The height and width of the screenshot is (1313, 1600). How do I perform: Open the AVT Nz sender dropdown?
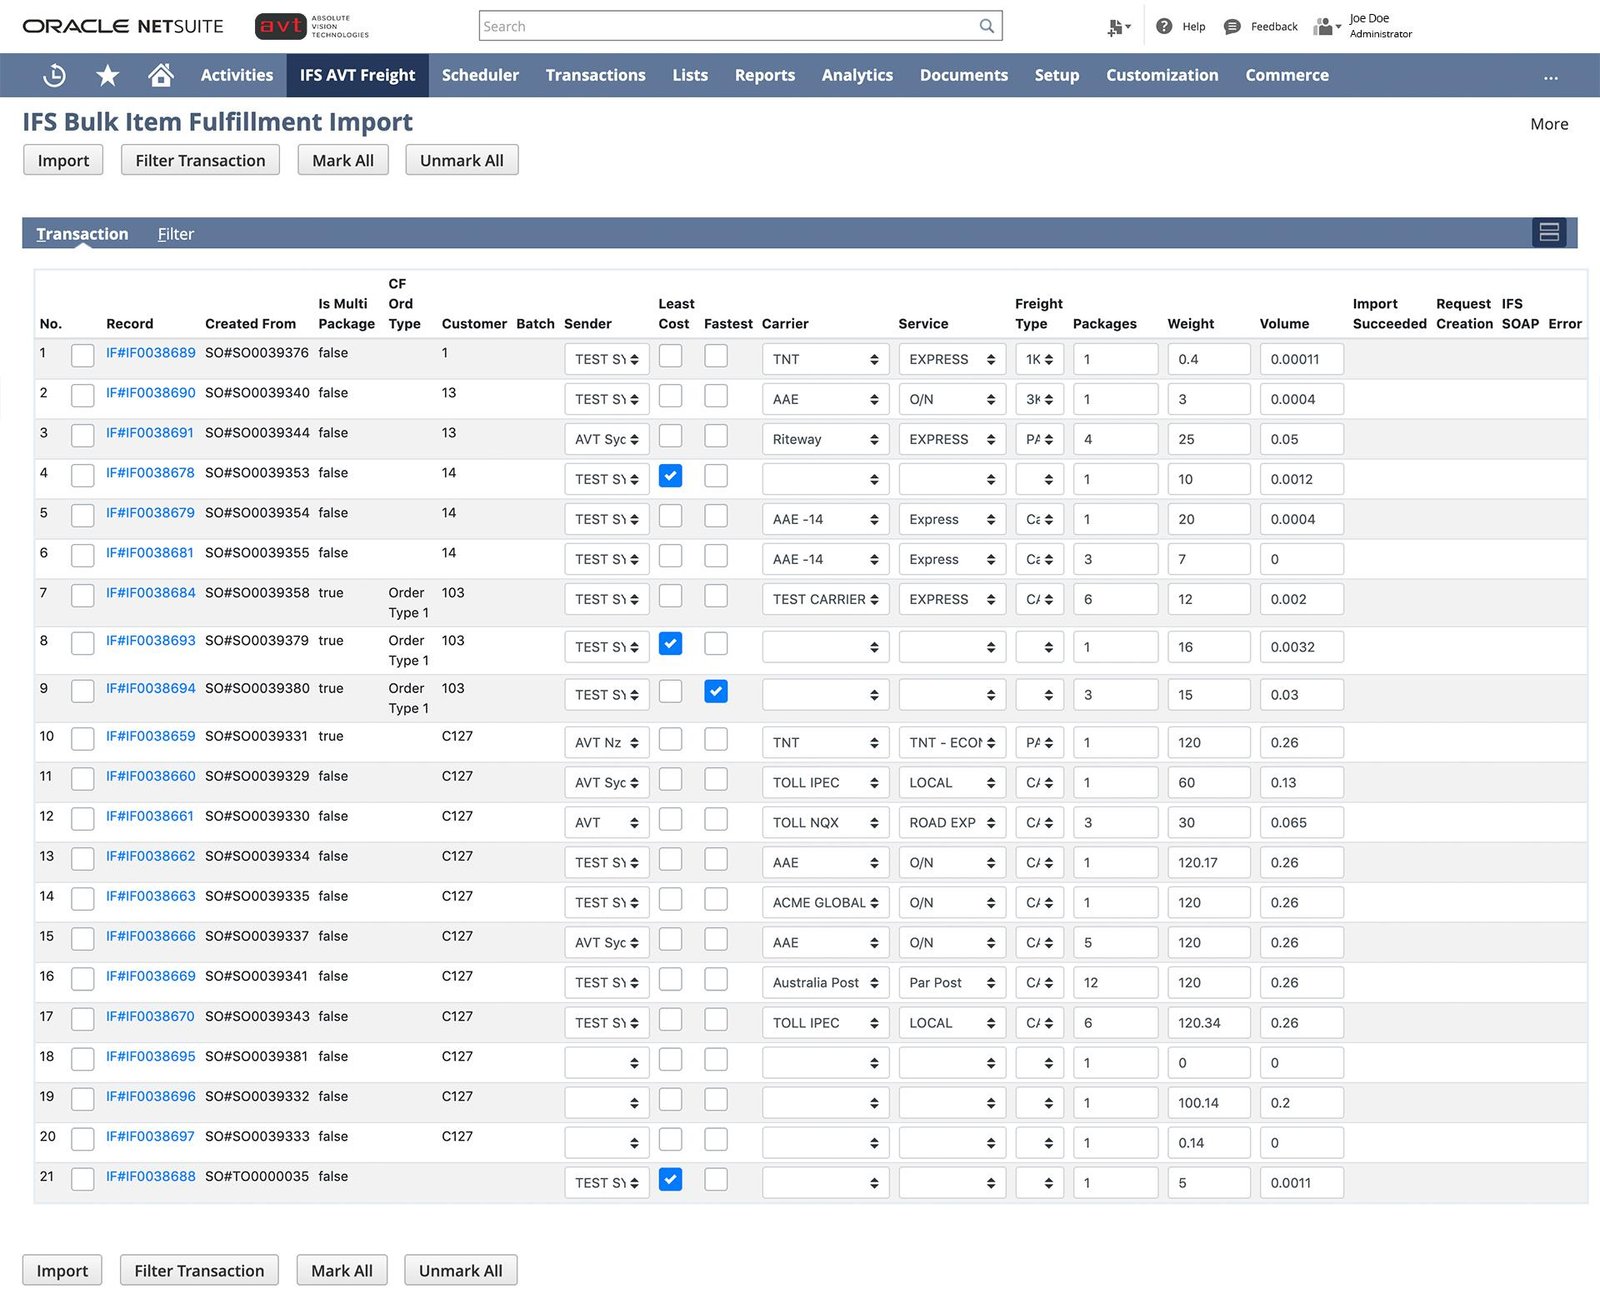click(x=607, y=743)
